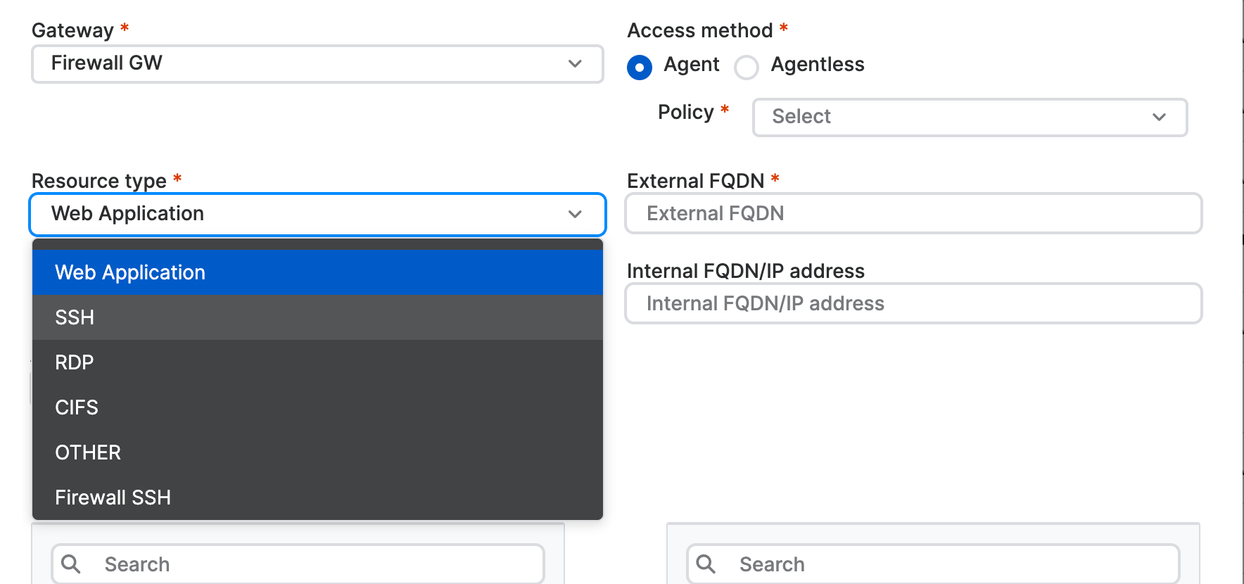
Task: Click the chevron arrow on the Gateway field
Action: tap(575, 64)
